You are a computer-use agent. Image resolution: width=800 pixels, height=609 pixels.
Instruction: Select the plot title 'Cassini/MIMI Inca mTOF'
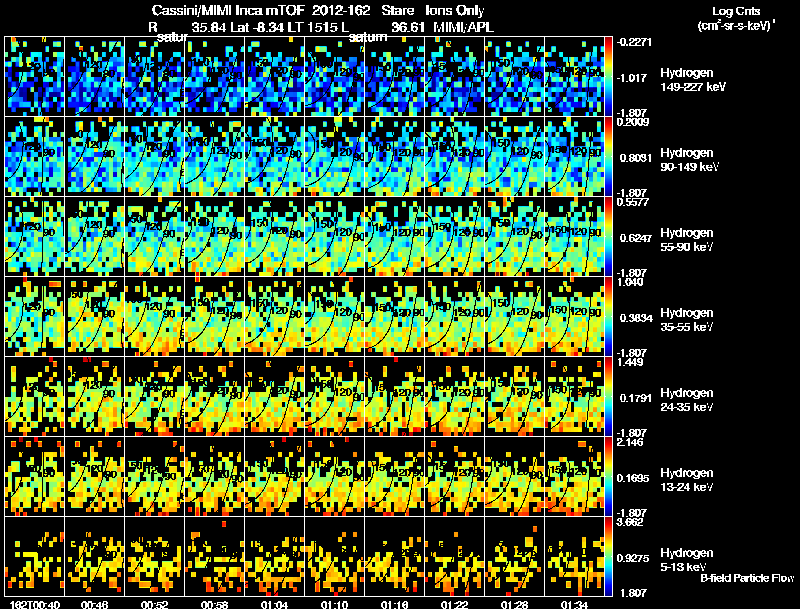228,10
